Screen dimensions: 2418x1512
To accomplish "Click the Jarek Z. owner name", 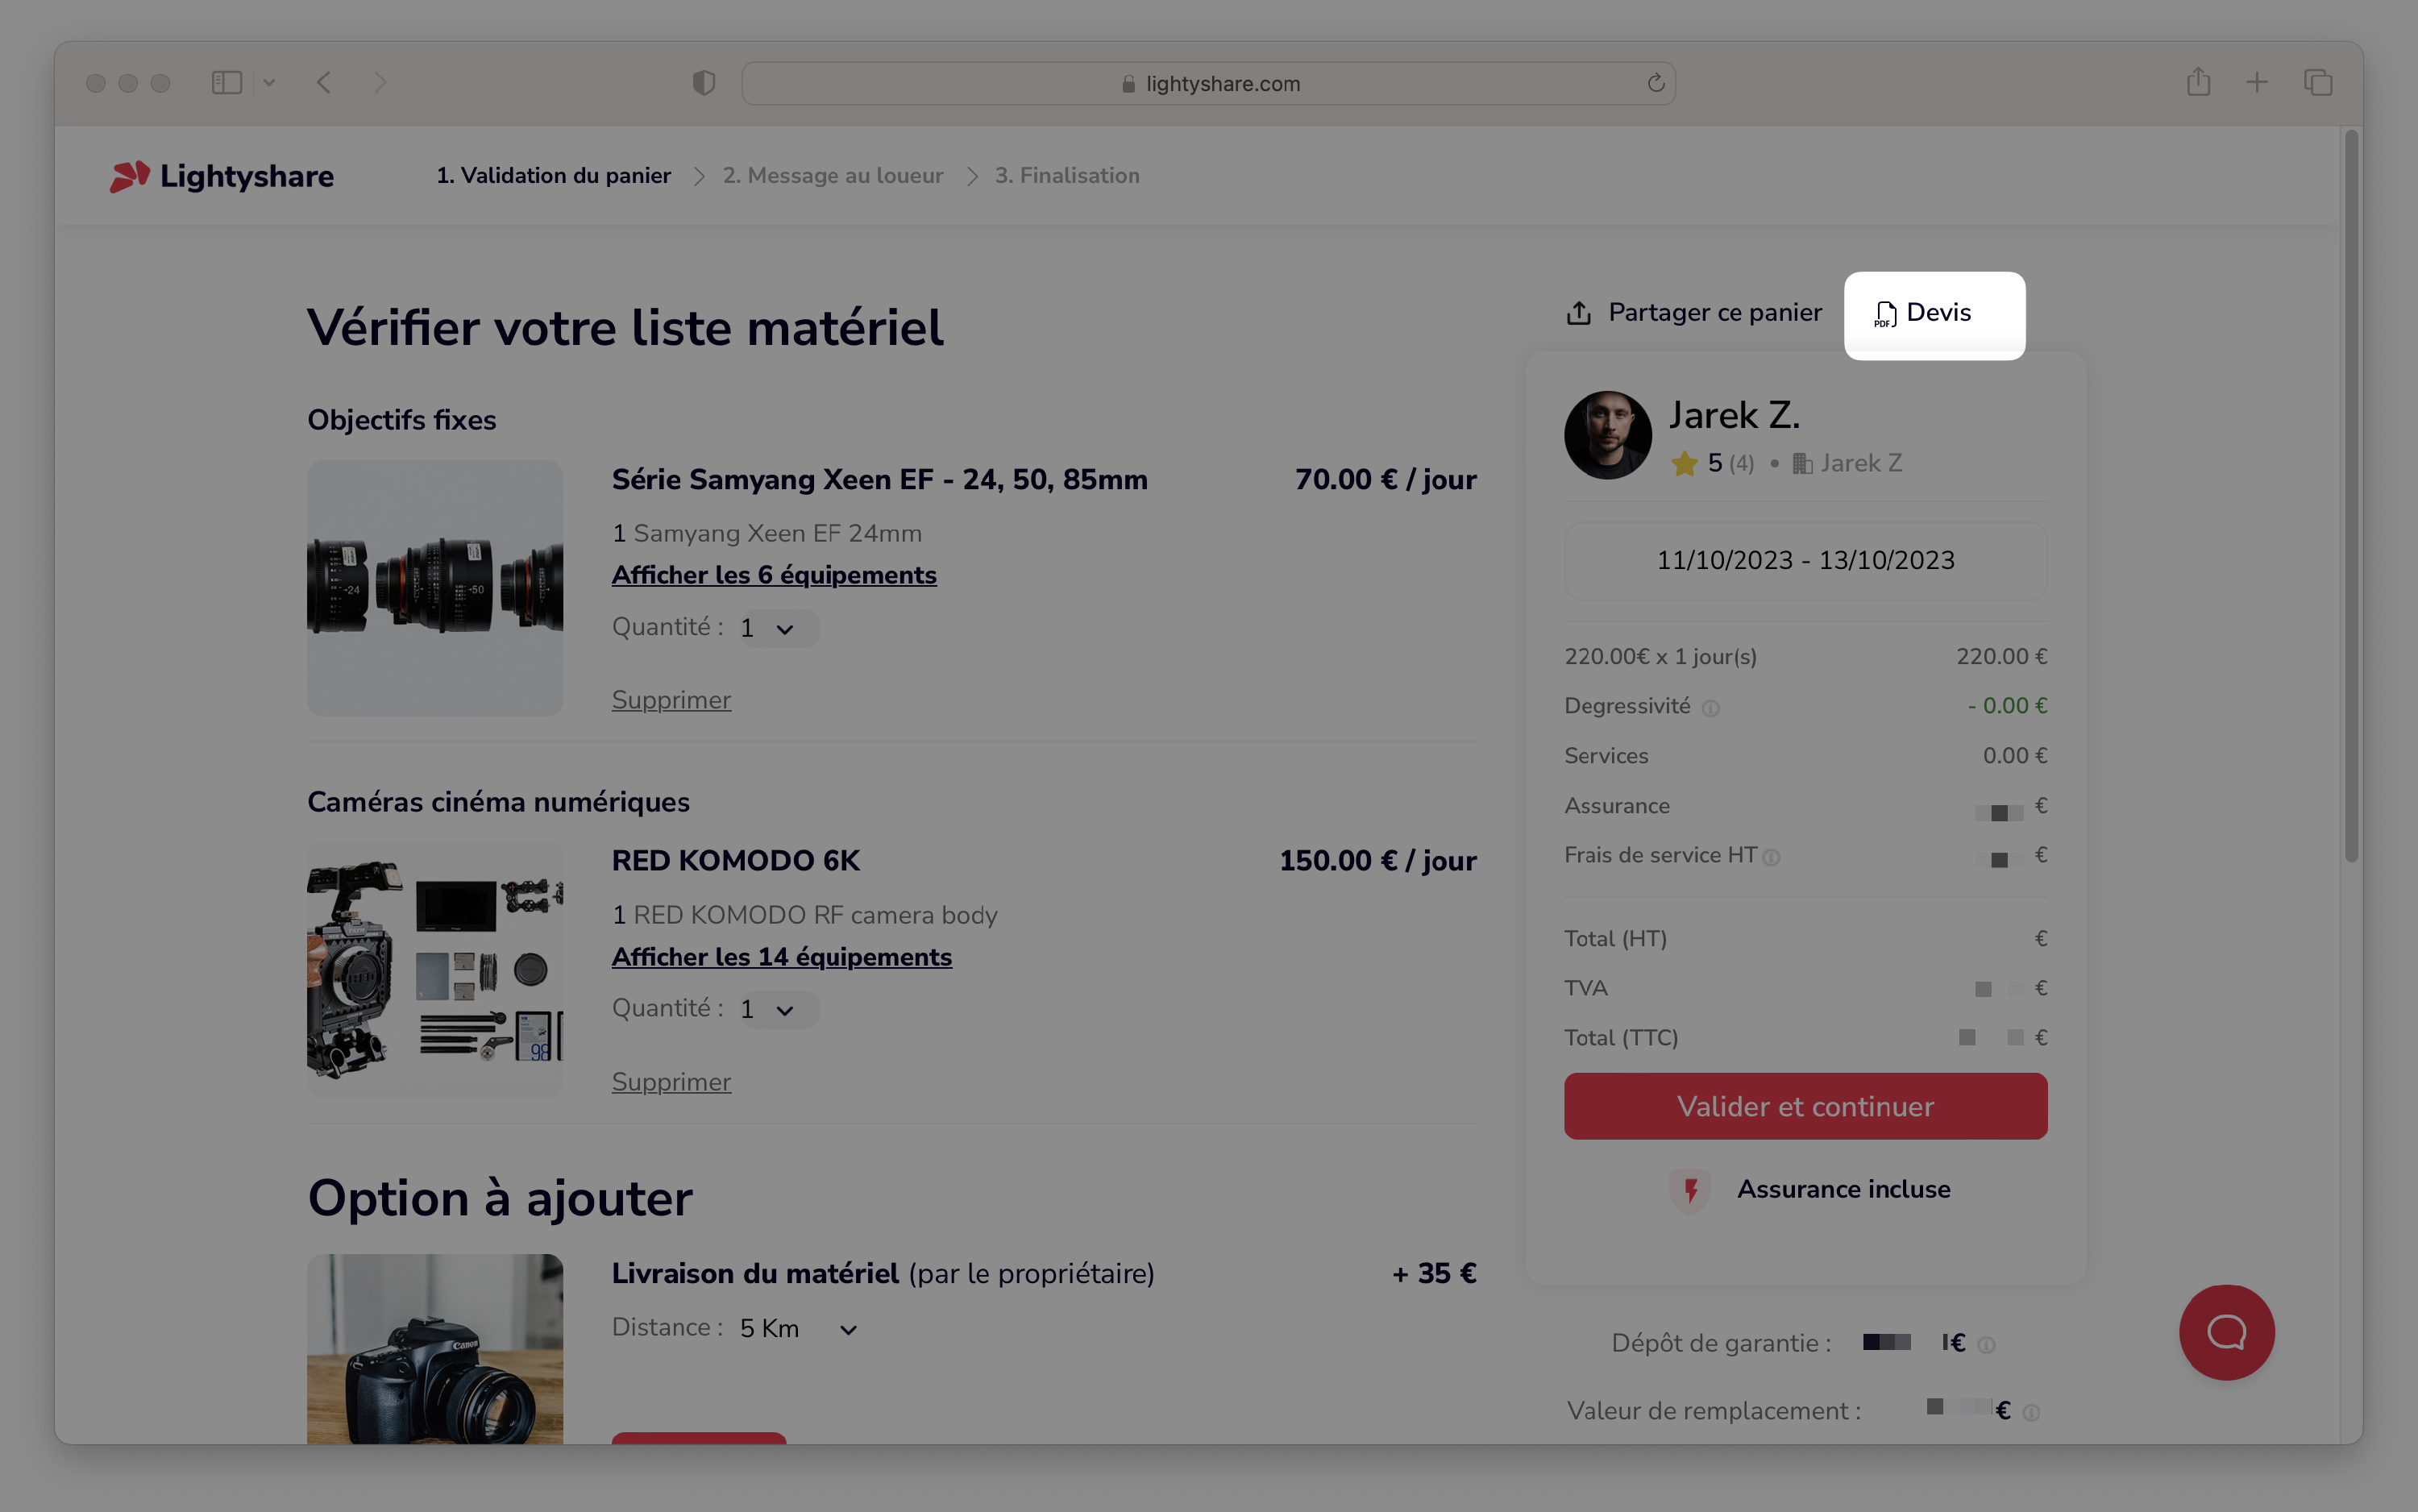I will point(1735,415).
